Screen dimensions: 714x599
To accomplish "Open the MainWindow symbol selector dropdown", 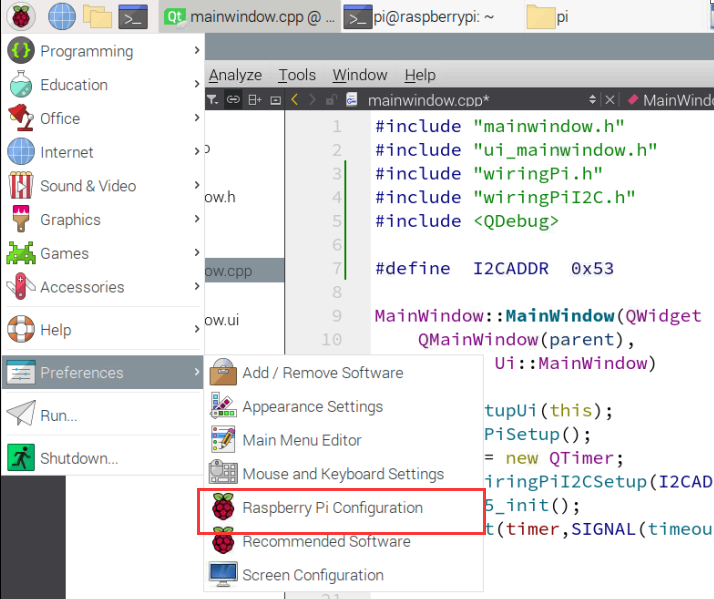I will 669,100.
